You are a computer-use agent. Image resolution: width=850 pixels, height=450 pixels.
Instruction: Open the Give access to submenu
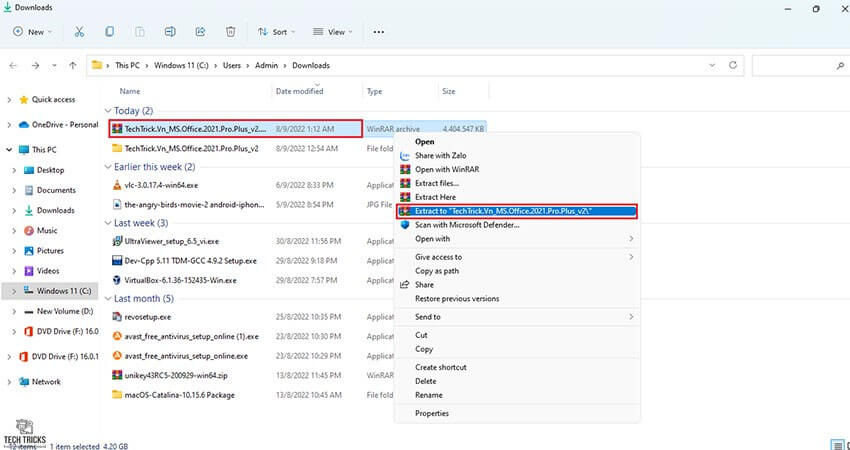click(x=517, y=257)
